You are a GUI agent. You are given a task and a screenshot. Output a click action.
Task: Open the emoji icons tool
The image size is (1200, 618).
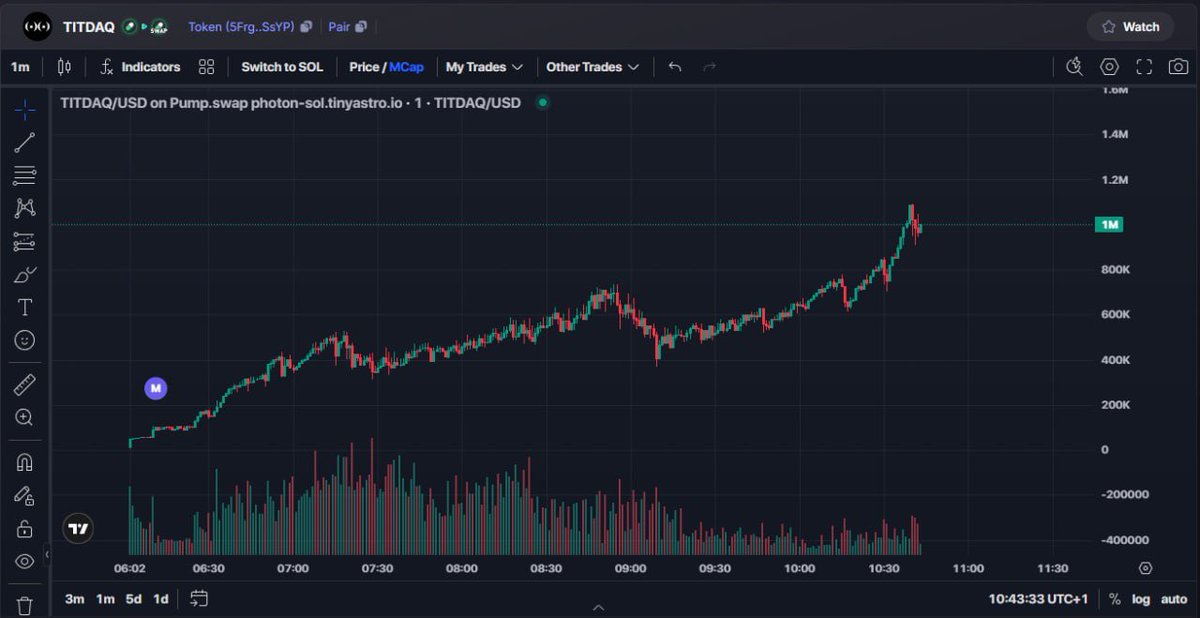(x=25, y=340)
